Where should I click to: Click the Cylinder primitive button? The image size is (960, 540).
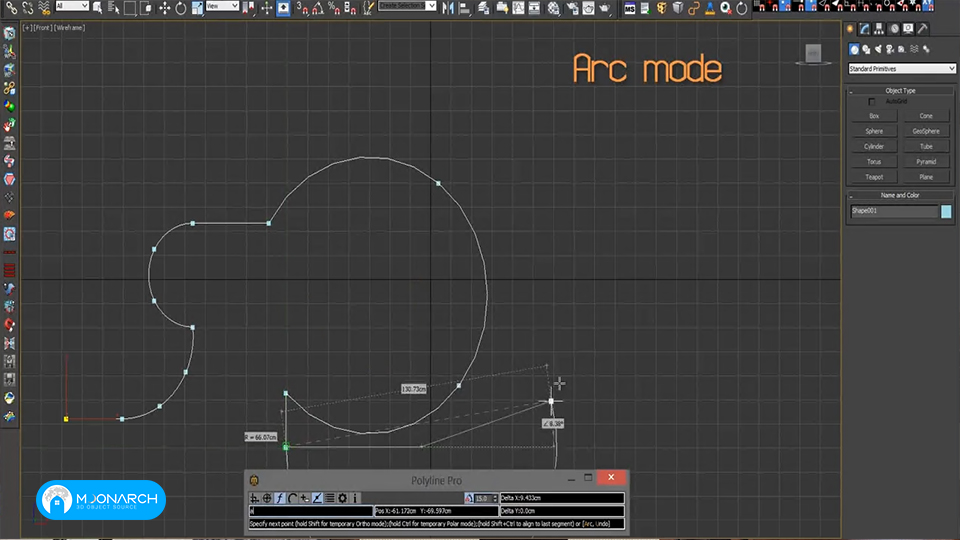tap(874, 146)
